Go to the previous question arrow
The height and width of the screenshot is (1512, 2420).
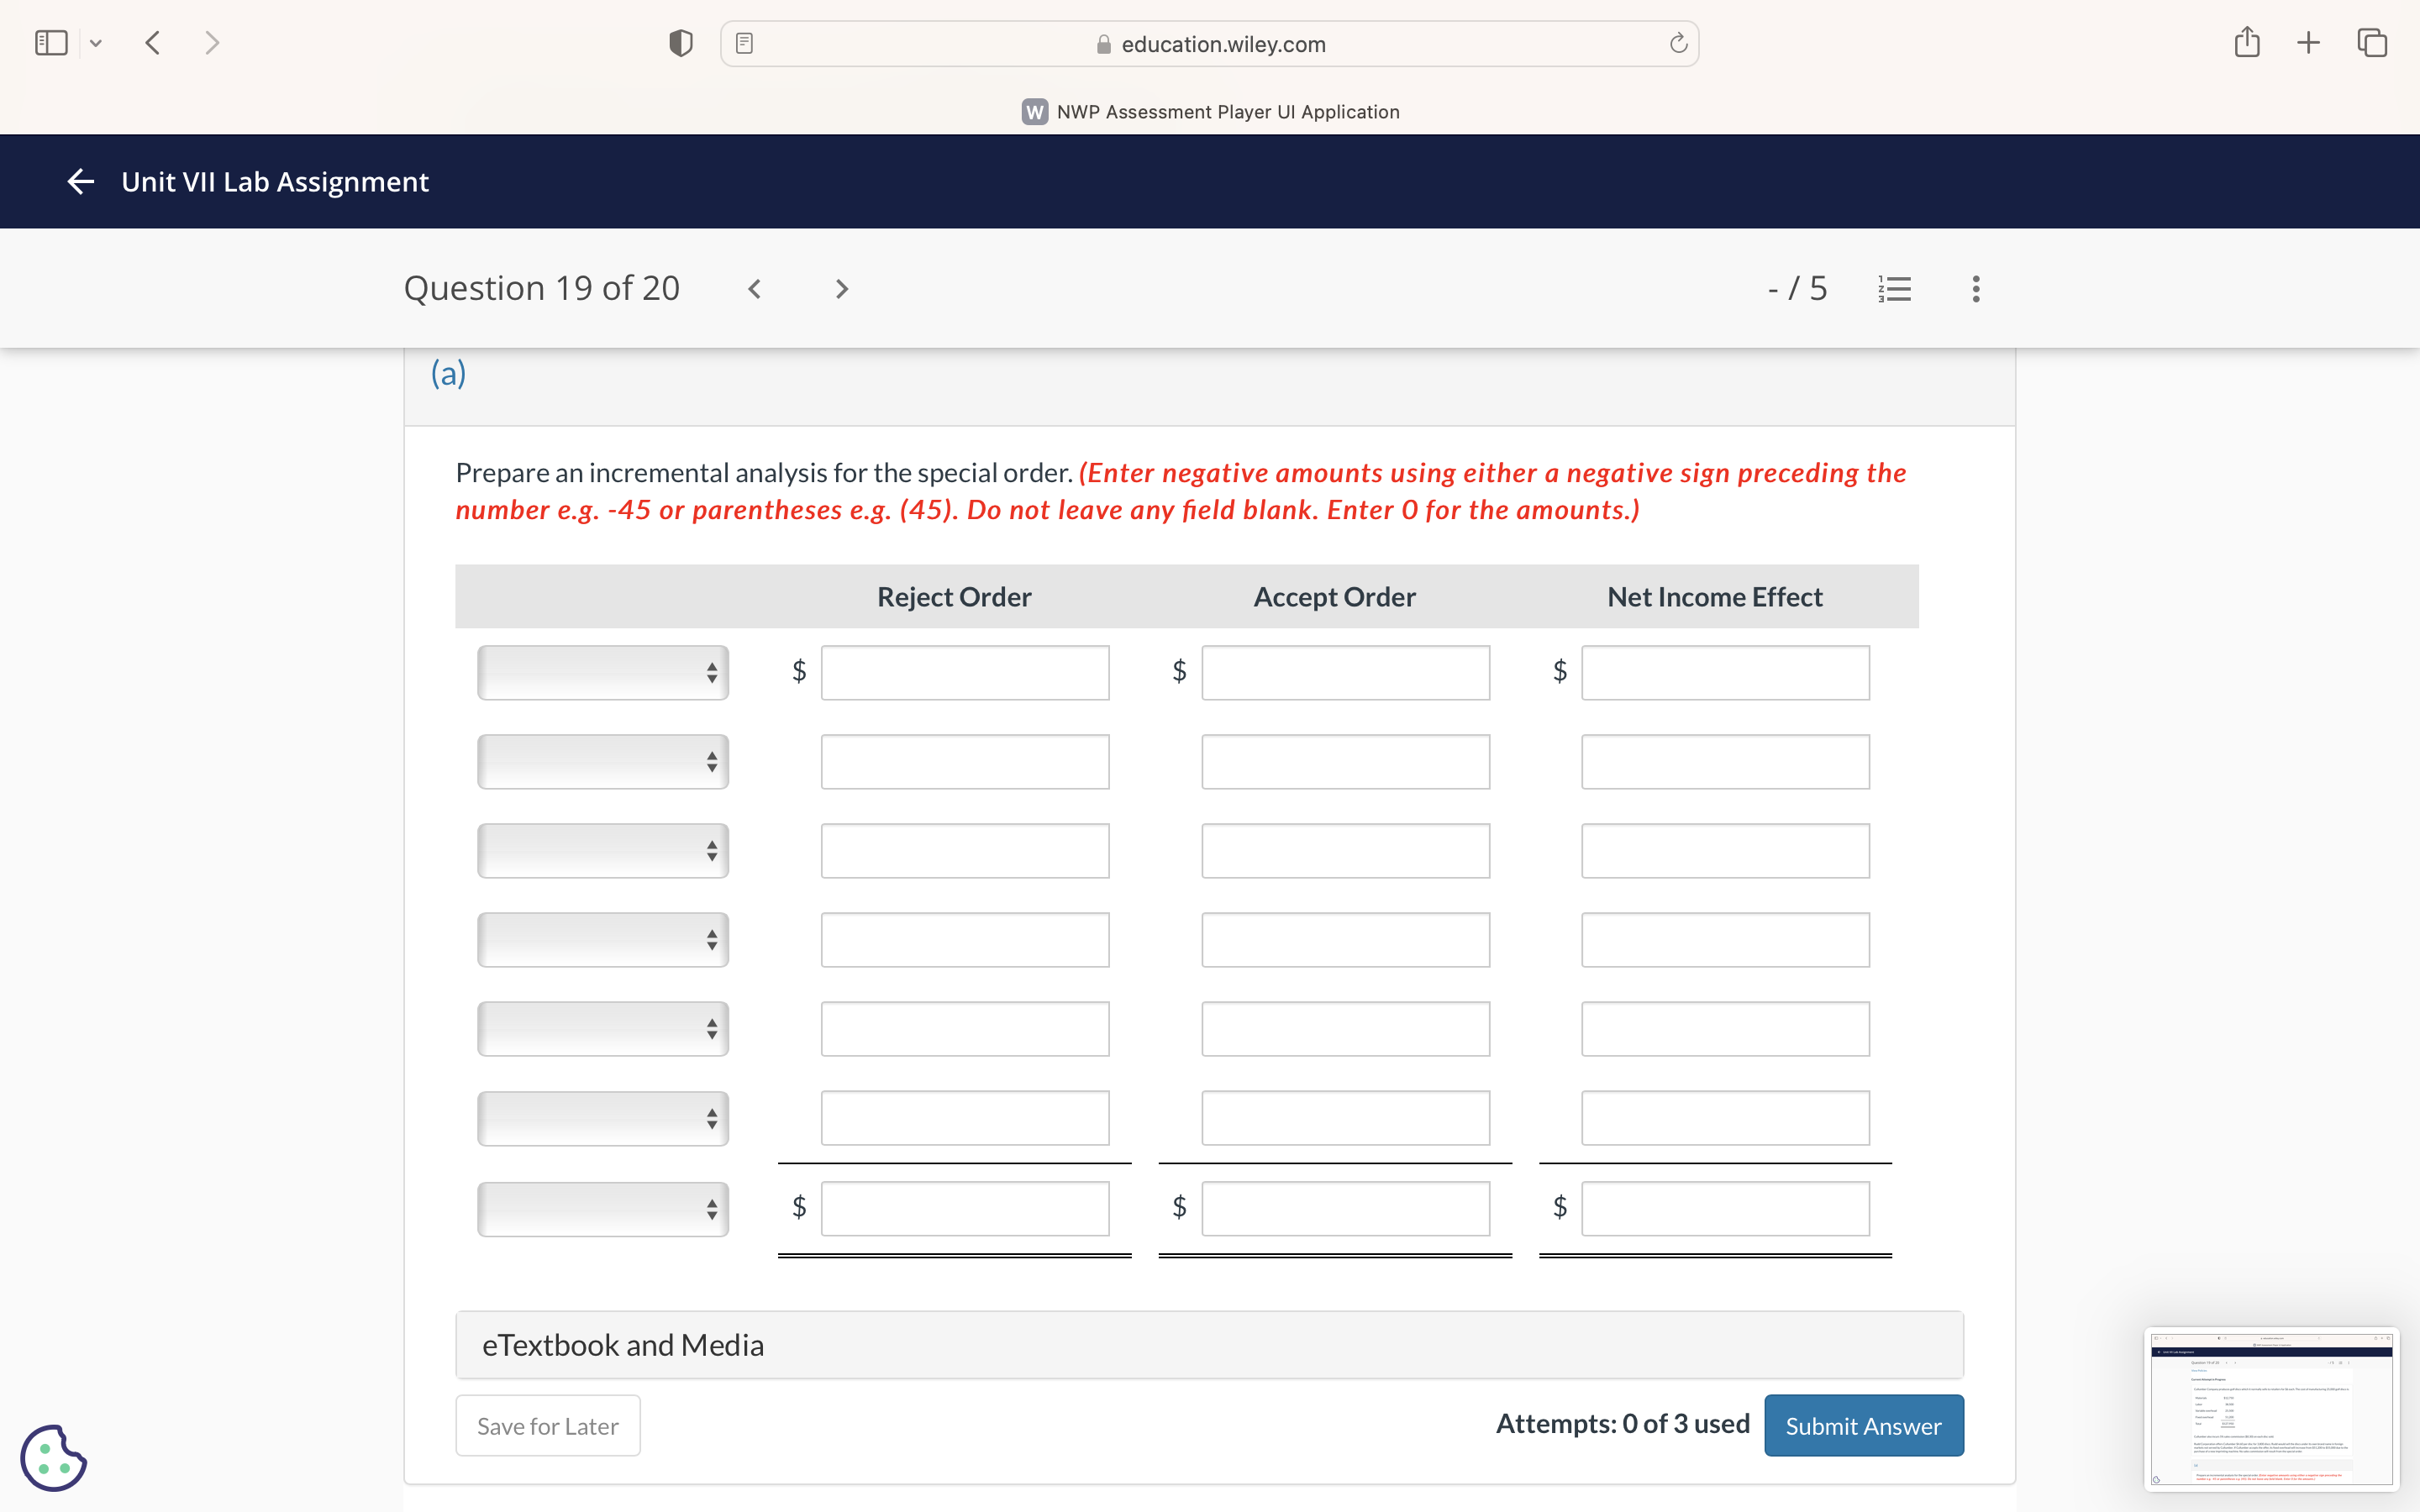pyautogui.click(x=755, y=289)
